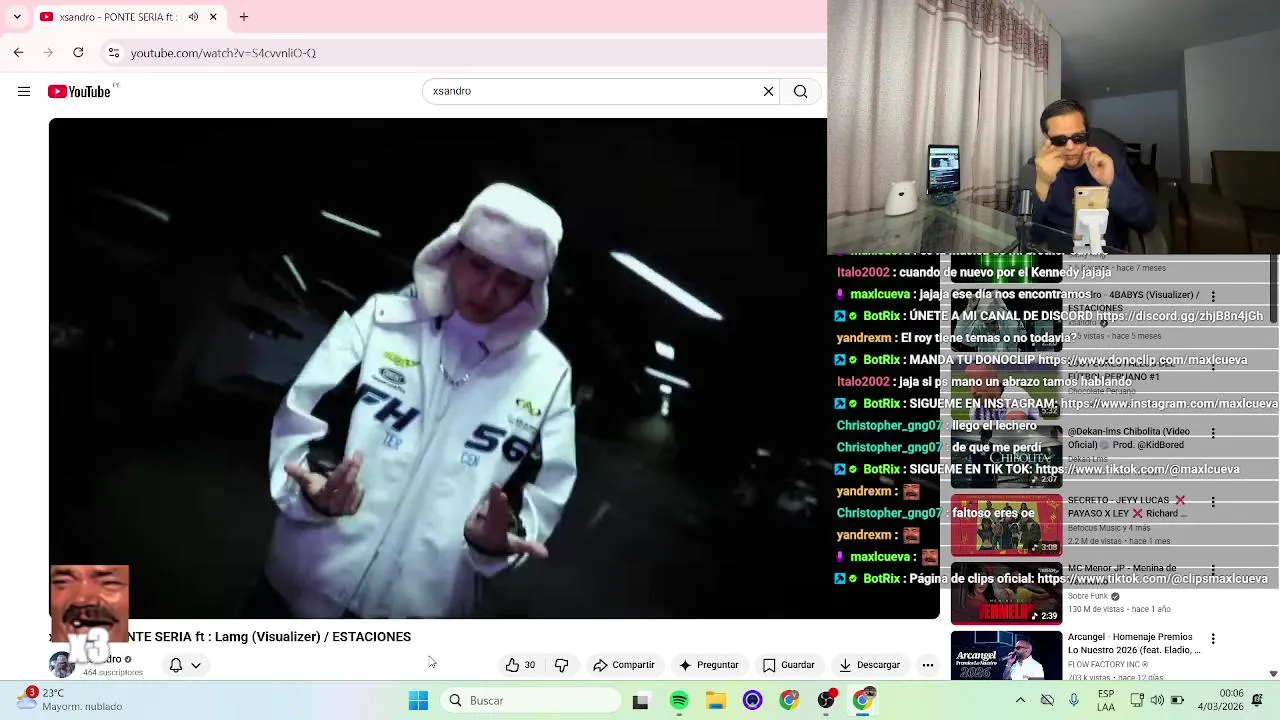
Task: Close the xsandro PONTE SERIA tab
Action: pyautogui.click(x=212, y=17)
